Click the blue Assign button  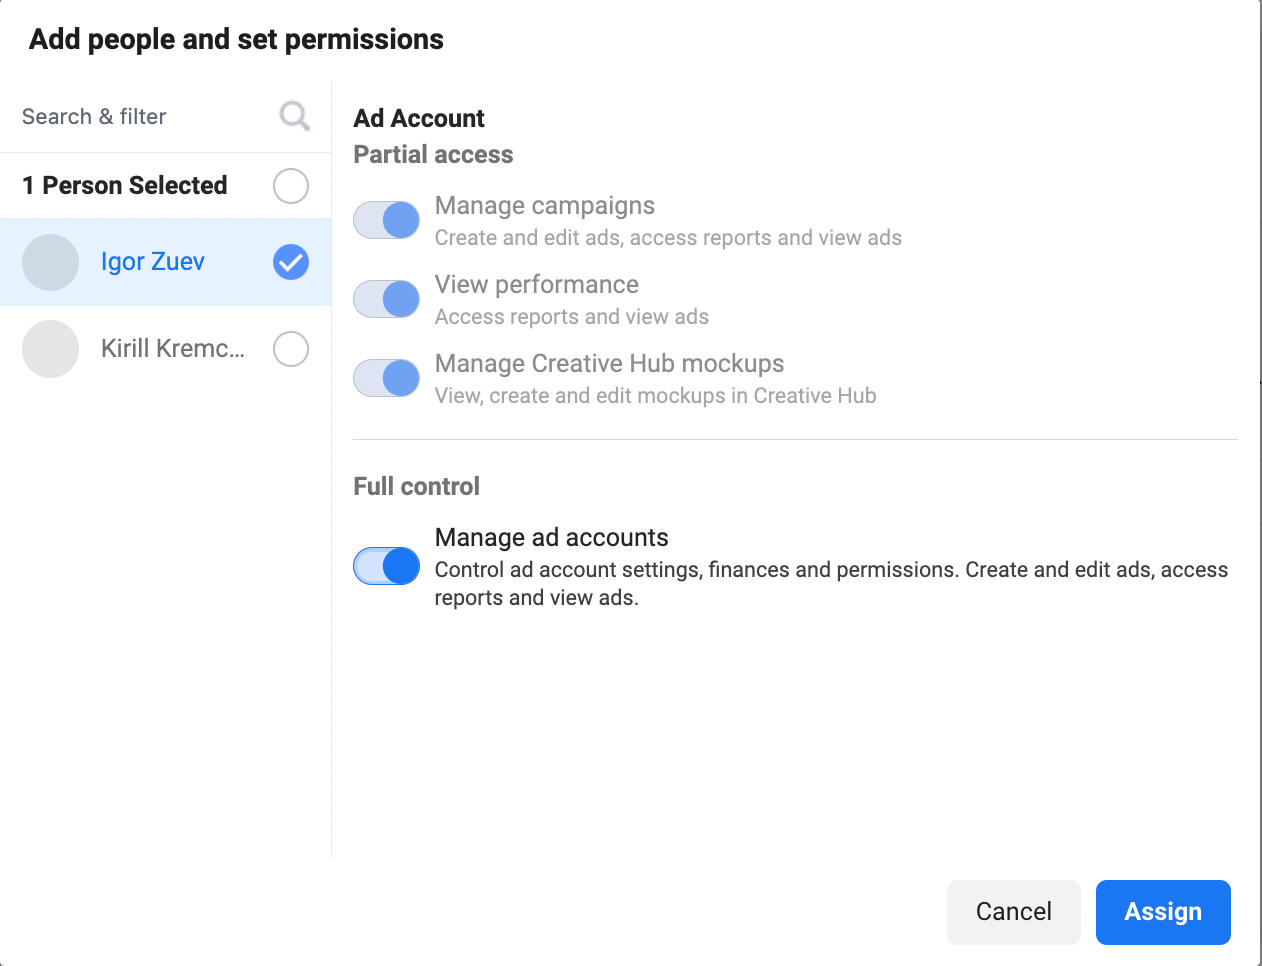pyautogui.click(x=1163, y=912)
